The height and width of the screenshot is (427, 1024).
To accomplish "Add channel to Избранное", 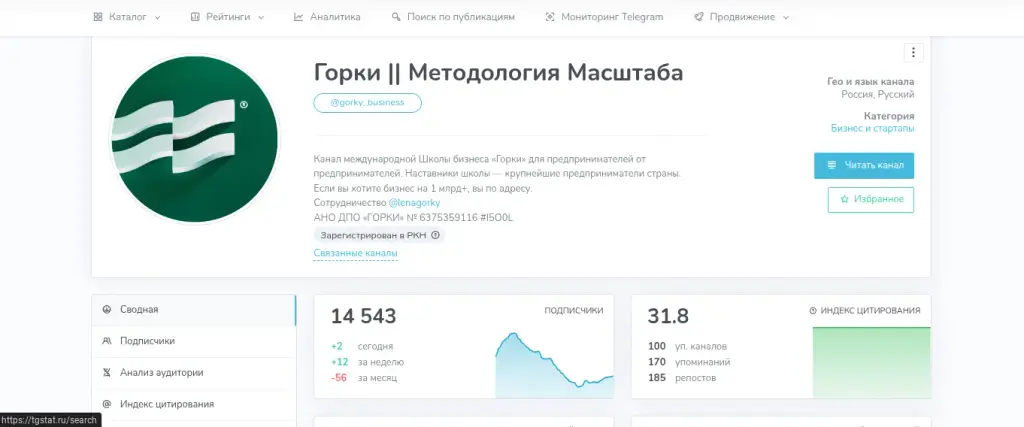I will (x=871, y=200).
